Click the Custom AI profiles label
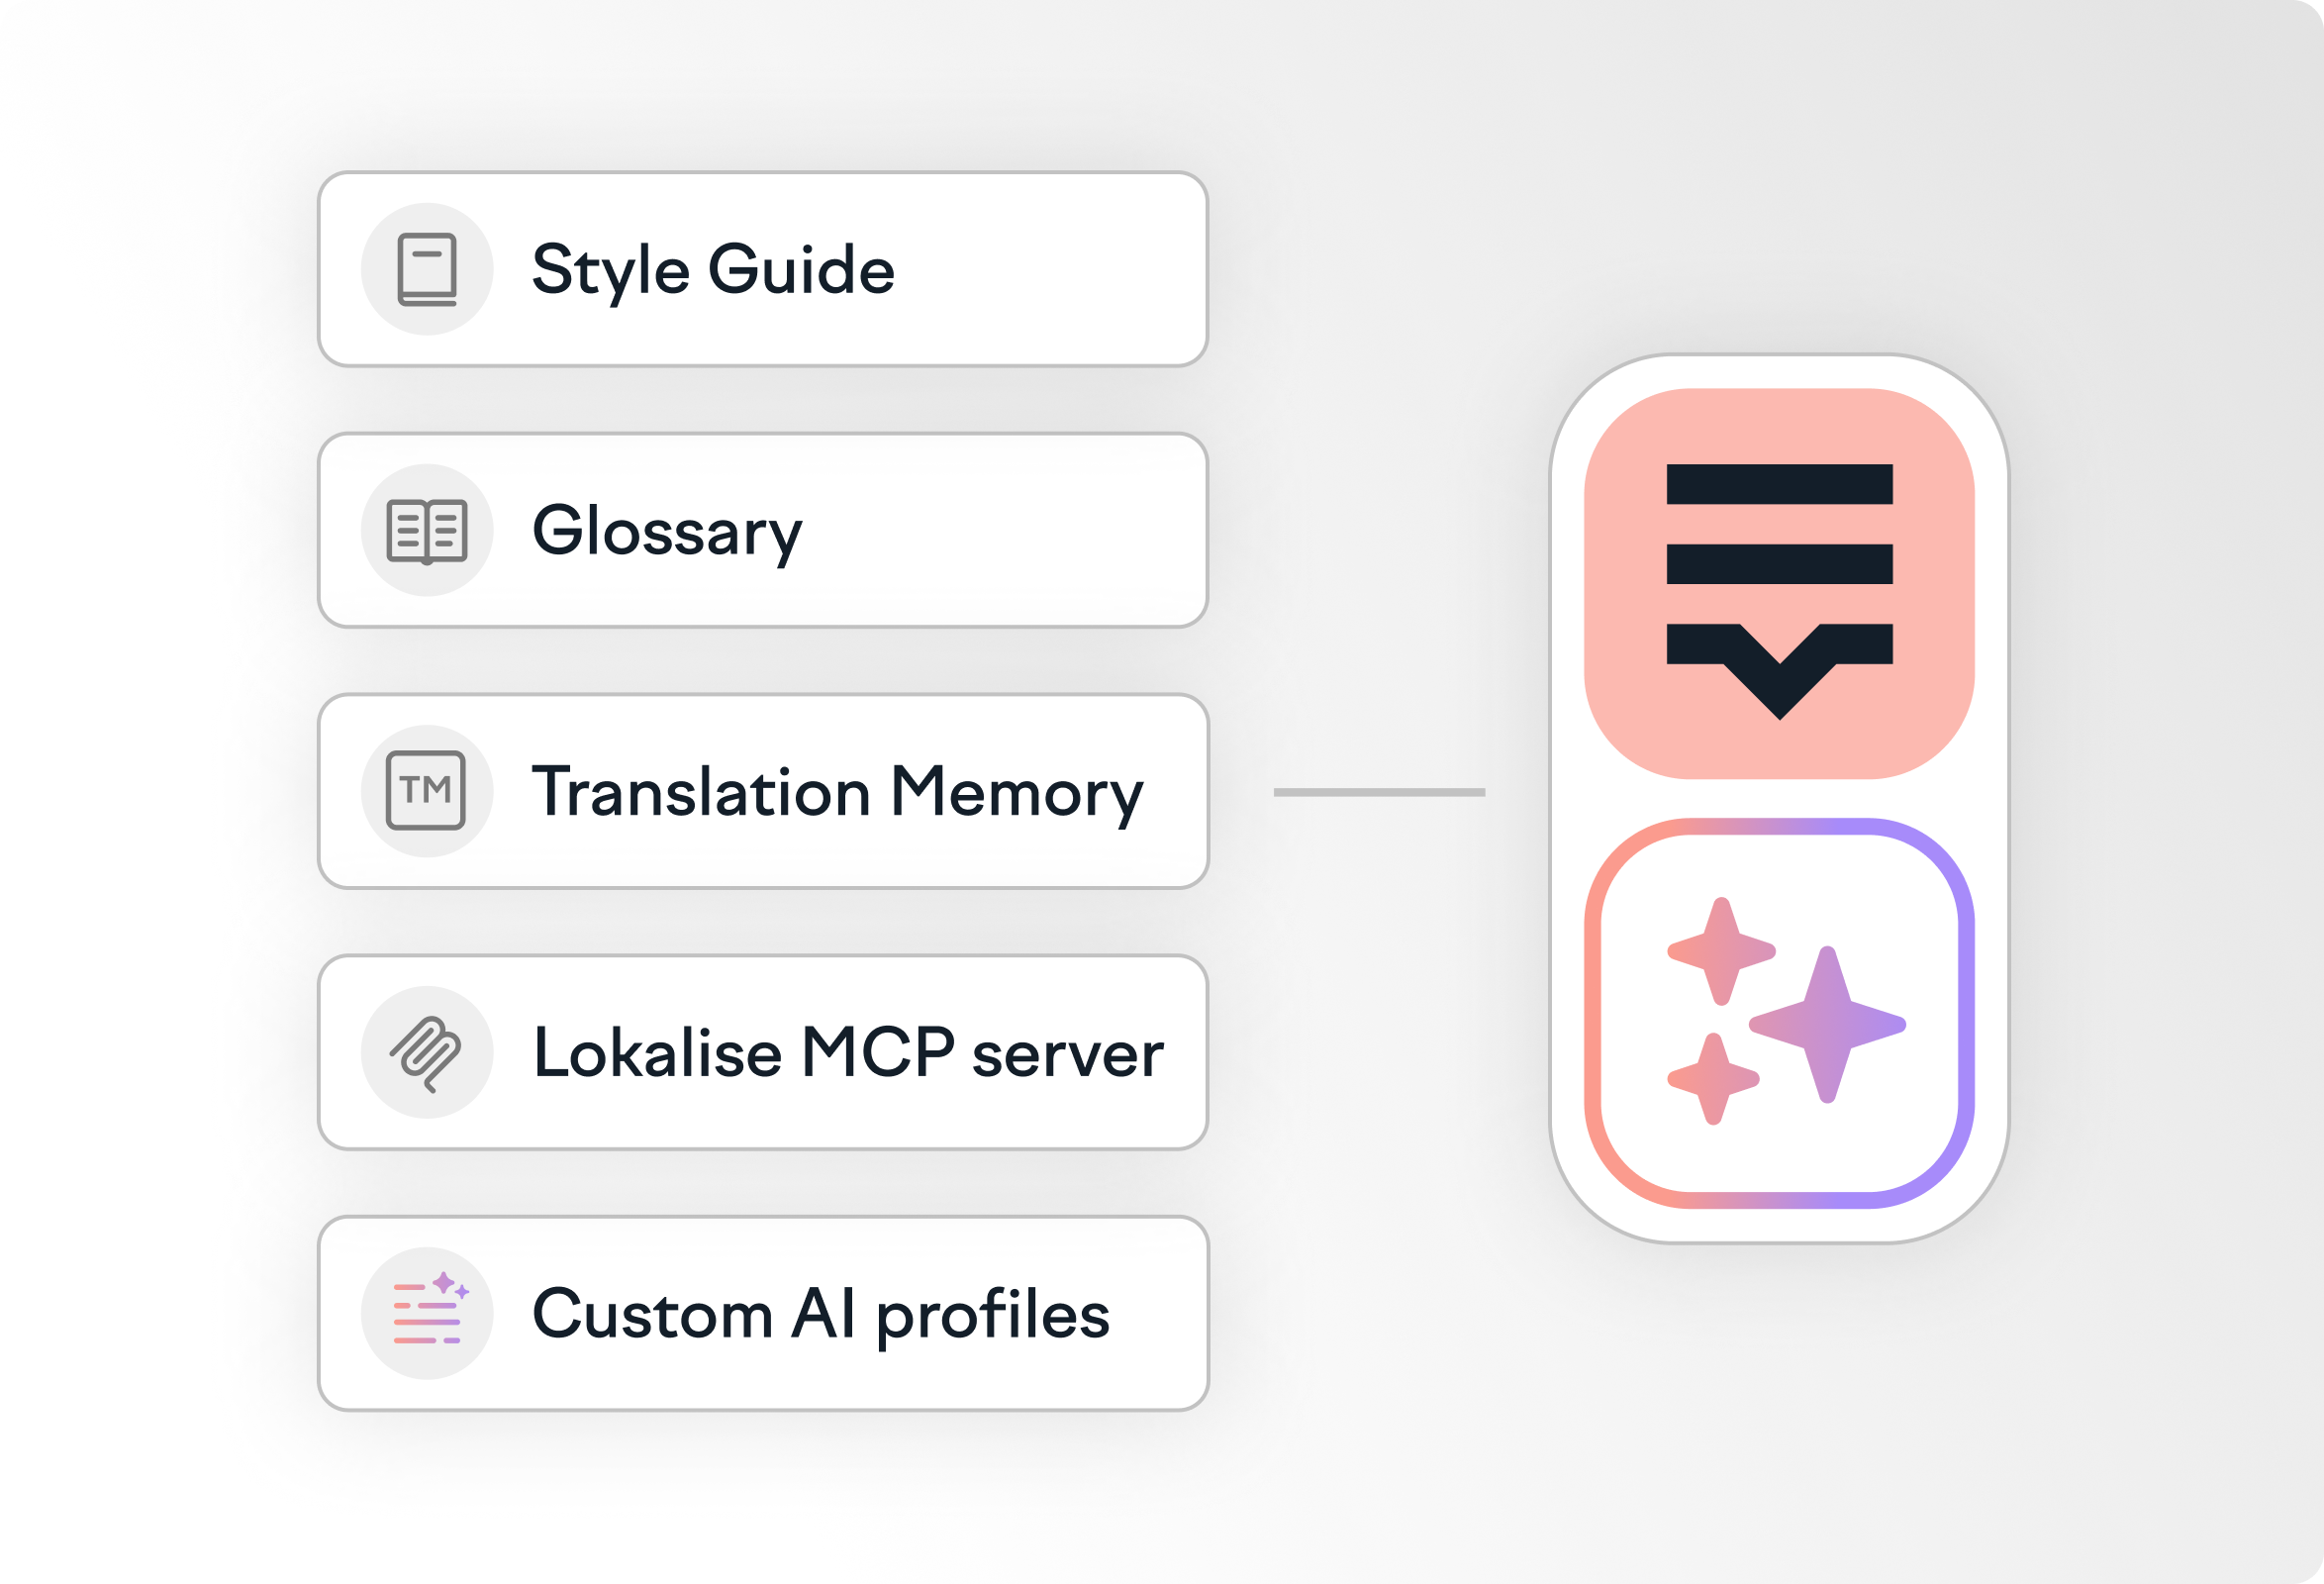The image size is (2324, 1584). click(820, 1312)
